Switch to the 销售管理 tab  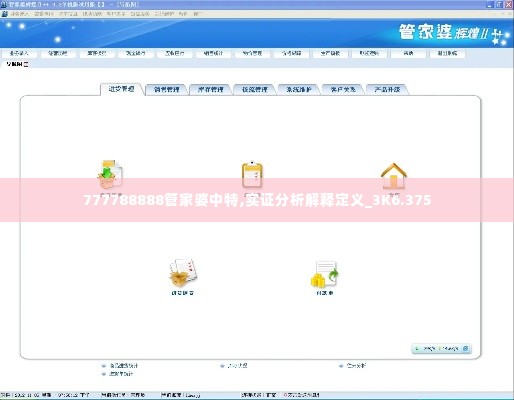point(167,89)
